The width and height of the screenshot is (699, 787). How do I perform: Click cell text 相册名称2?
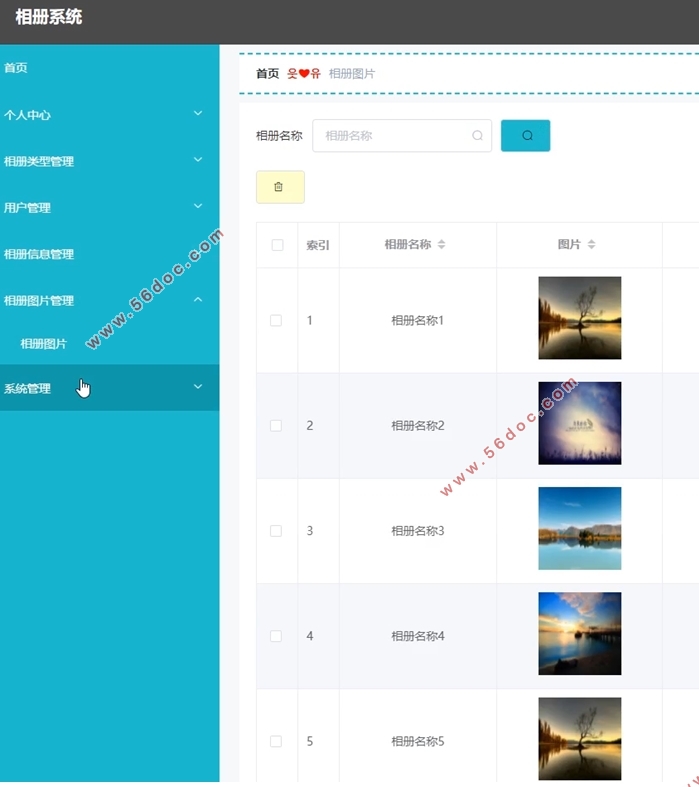coord(417,426)
